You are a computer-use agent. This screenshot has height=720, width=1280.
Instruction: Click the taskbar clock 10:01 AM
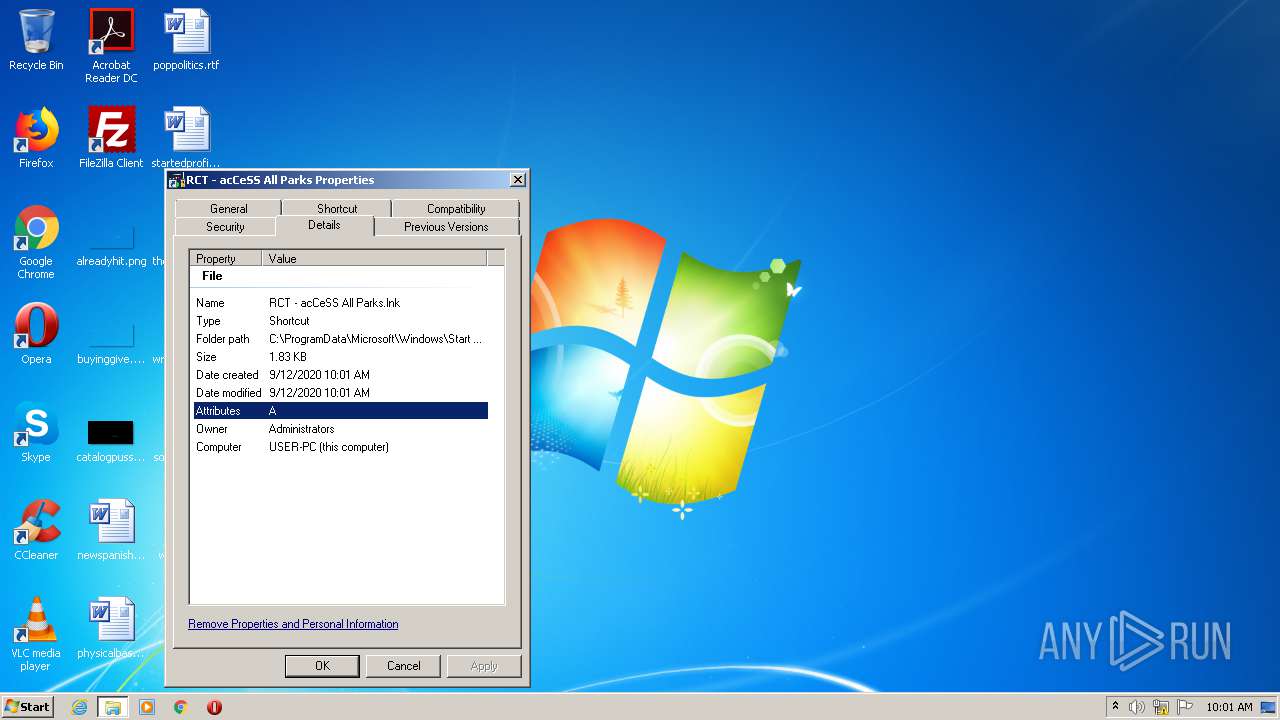click(1228, 707)
